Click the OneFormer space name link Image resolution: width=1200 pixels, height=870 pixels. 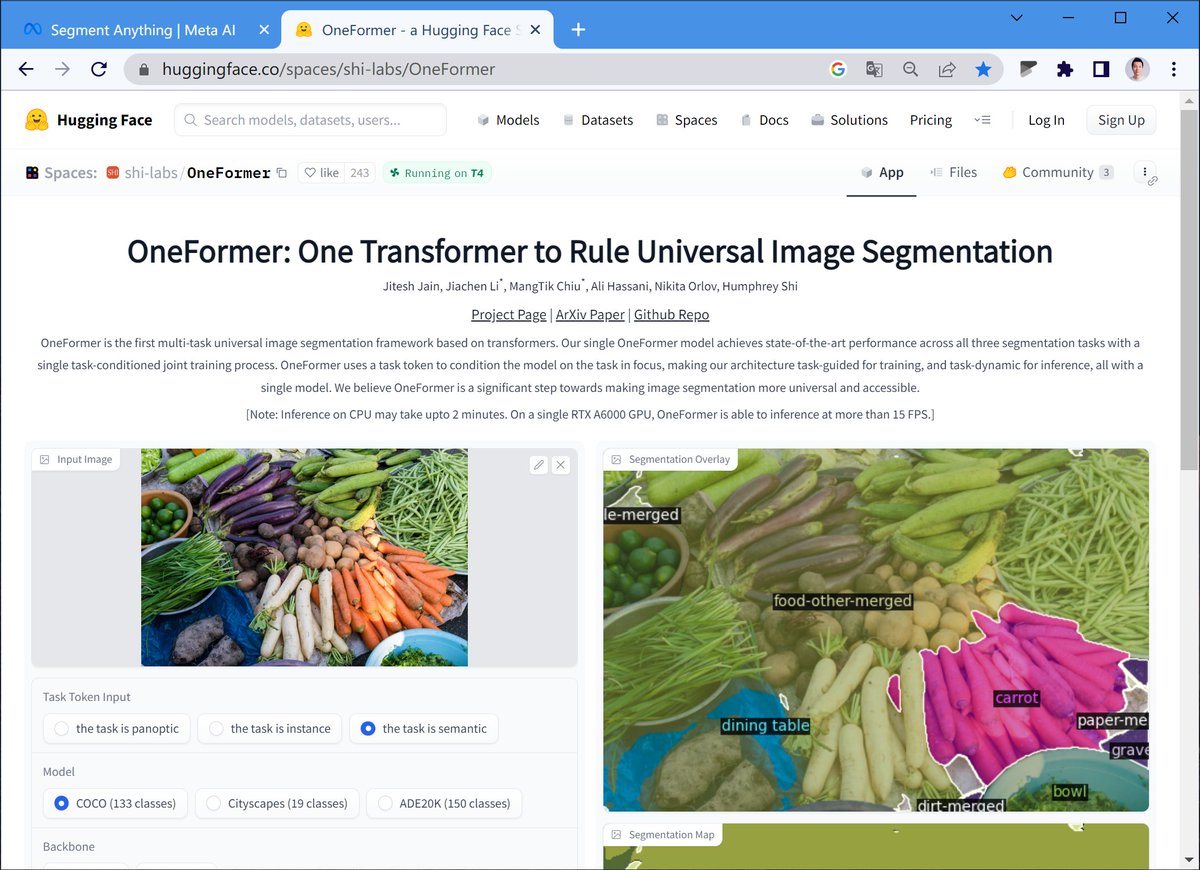pos(228,173)
